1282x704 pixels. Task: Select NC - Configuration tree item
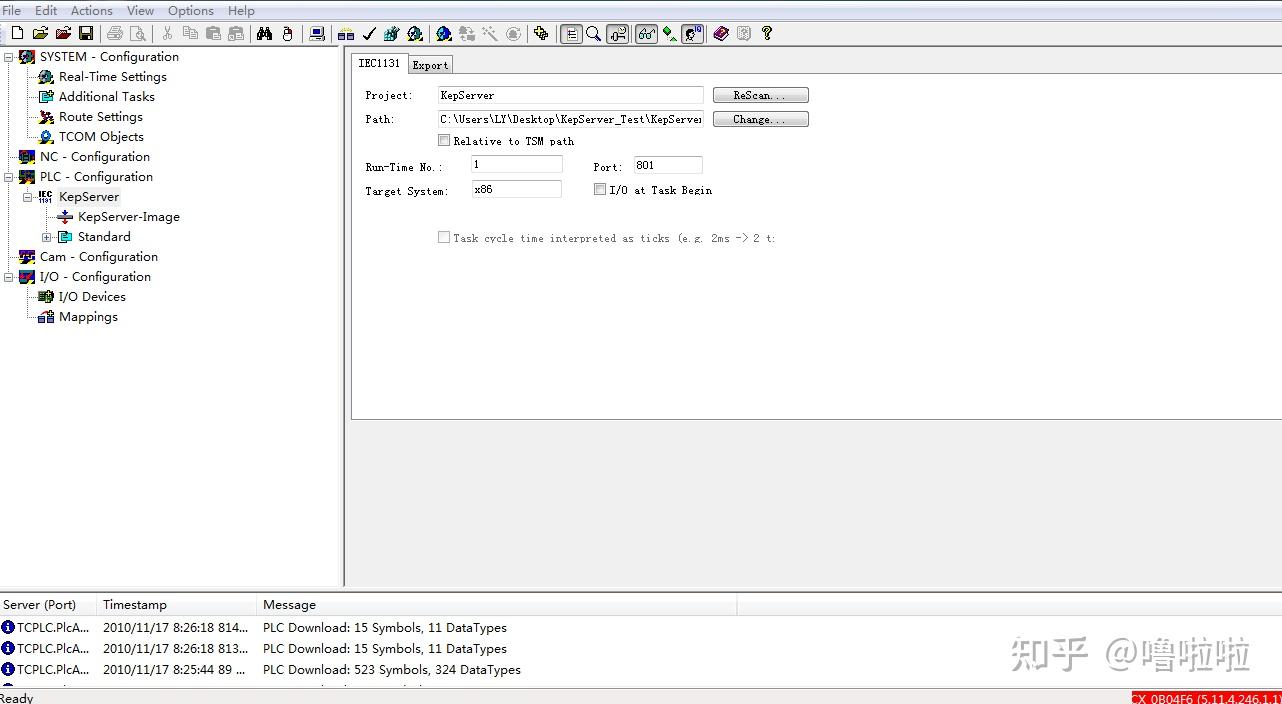pos(94,157)
